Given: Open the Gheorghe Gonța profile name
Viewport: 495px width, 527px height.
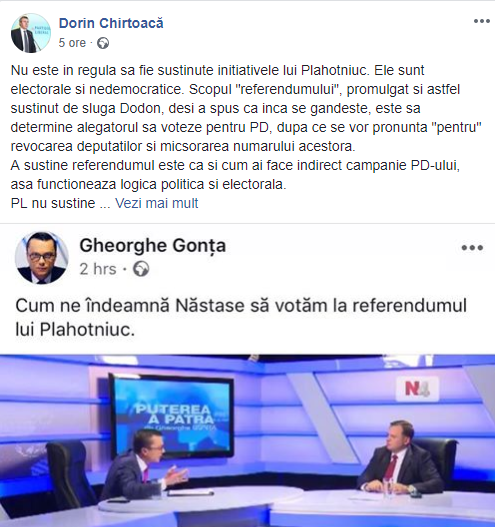Looking at the screenshot, I should pos(153,246).
